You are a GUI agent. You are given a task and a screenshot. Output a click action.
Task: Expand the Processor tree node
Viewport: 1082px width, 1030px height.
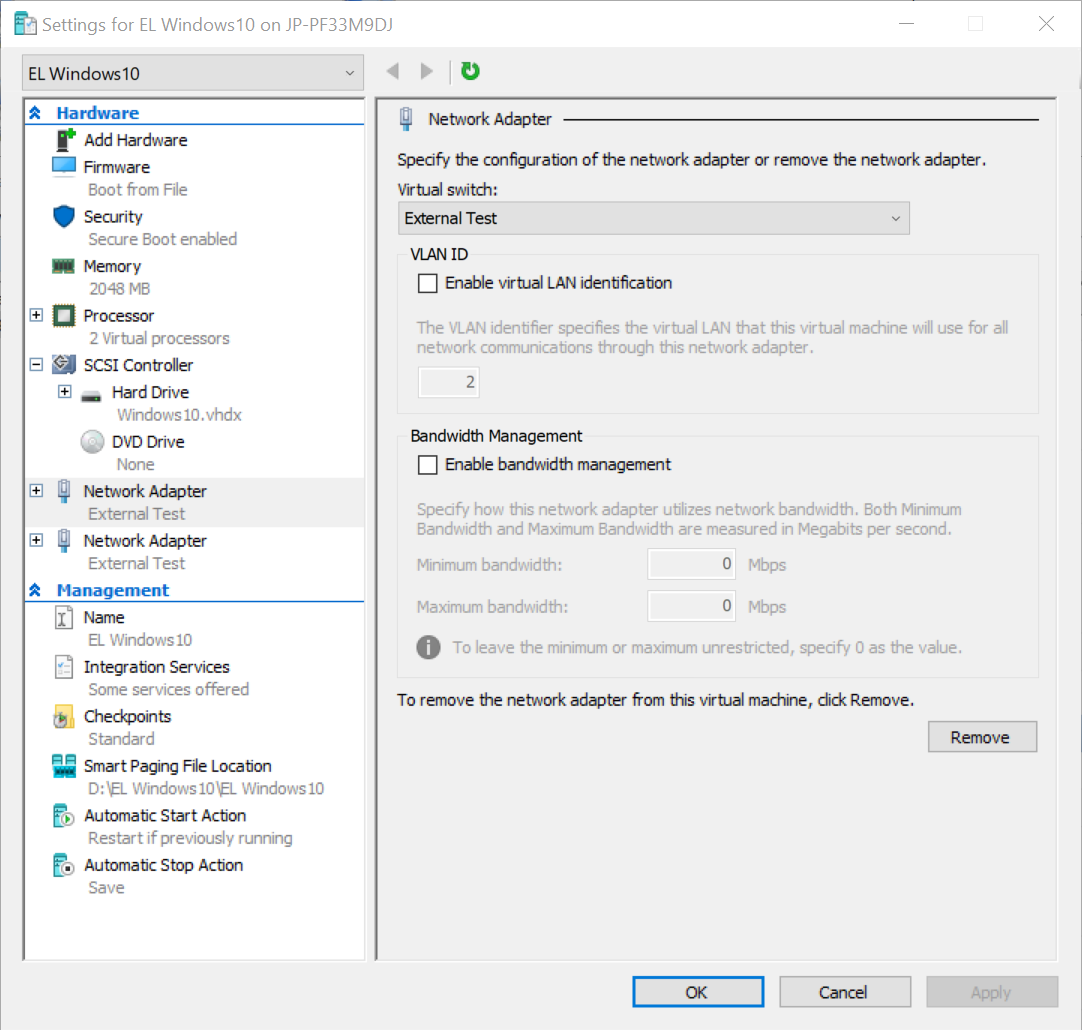pyautogui.click(x=37, y=315)
